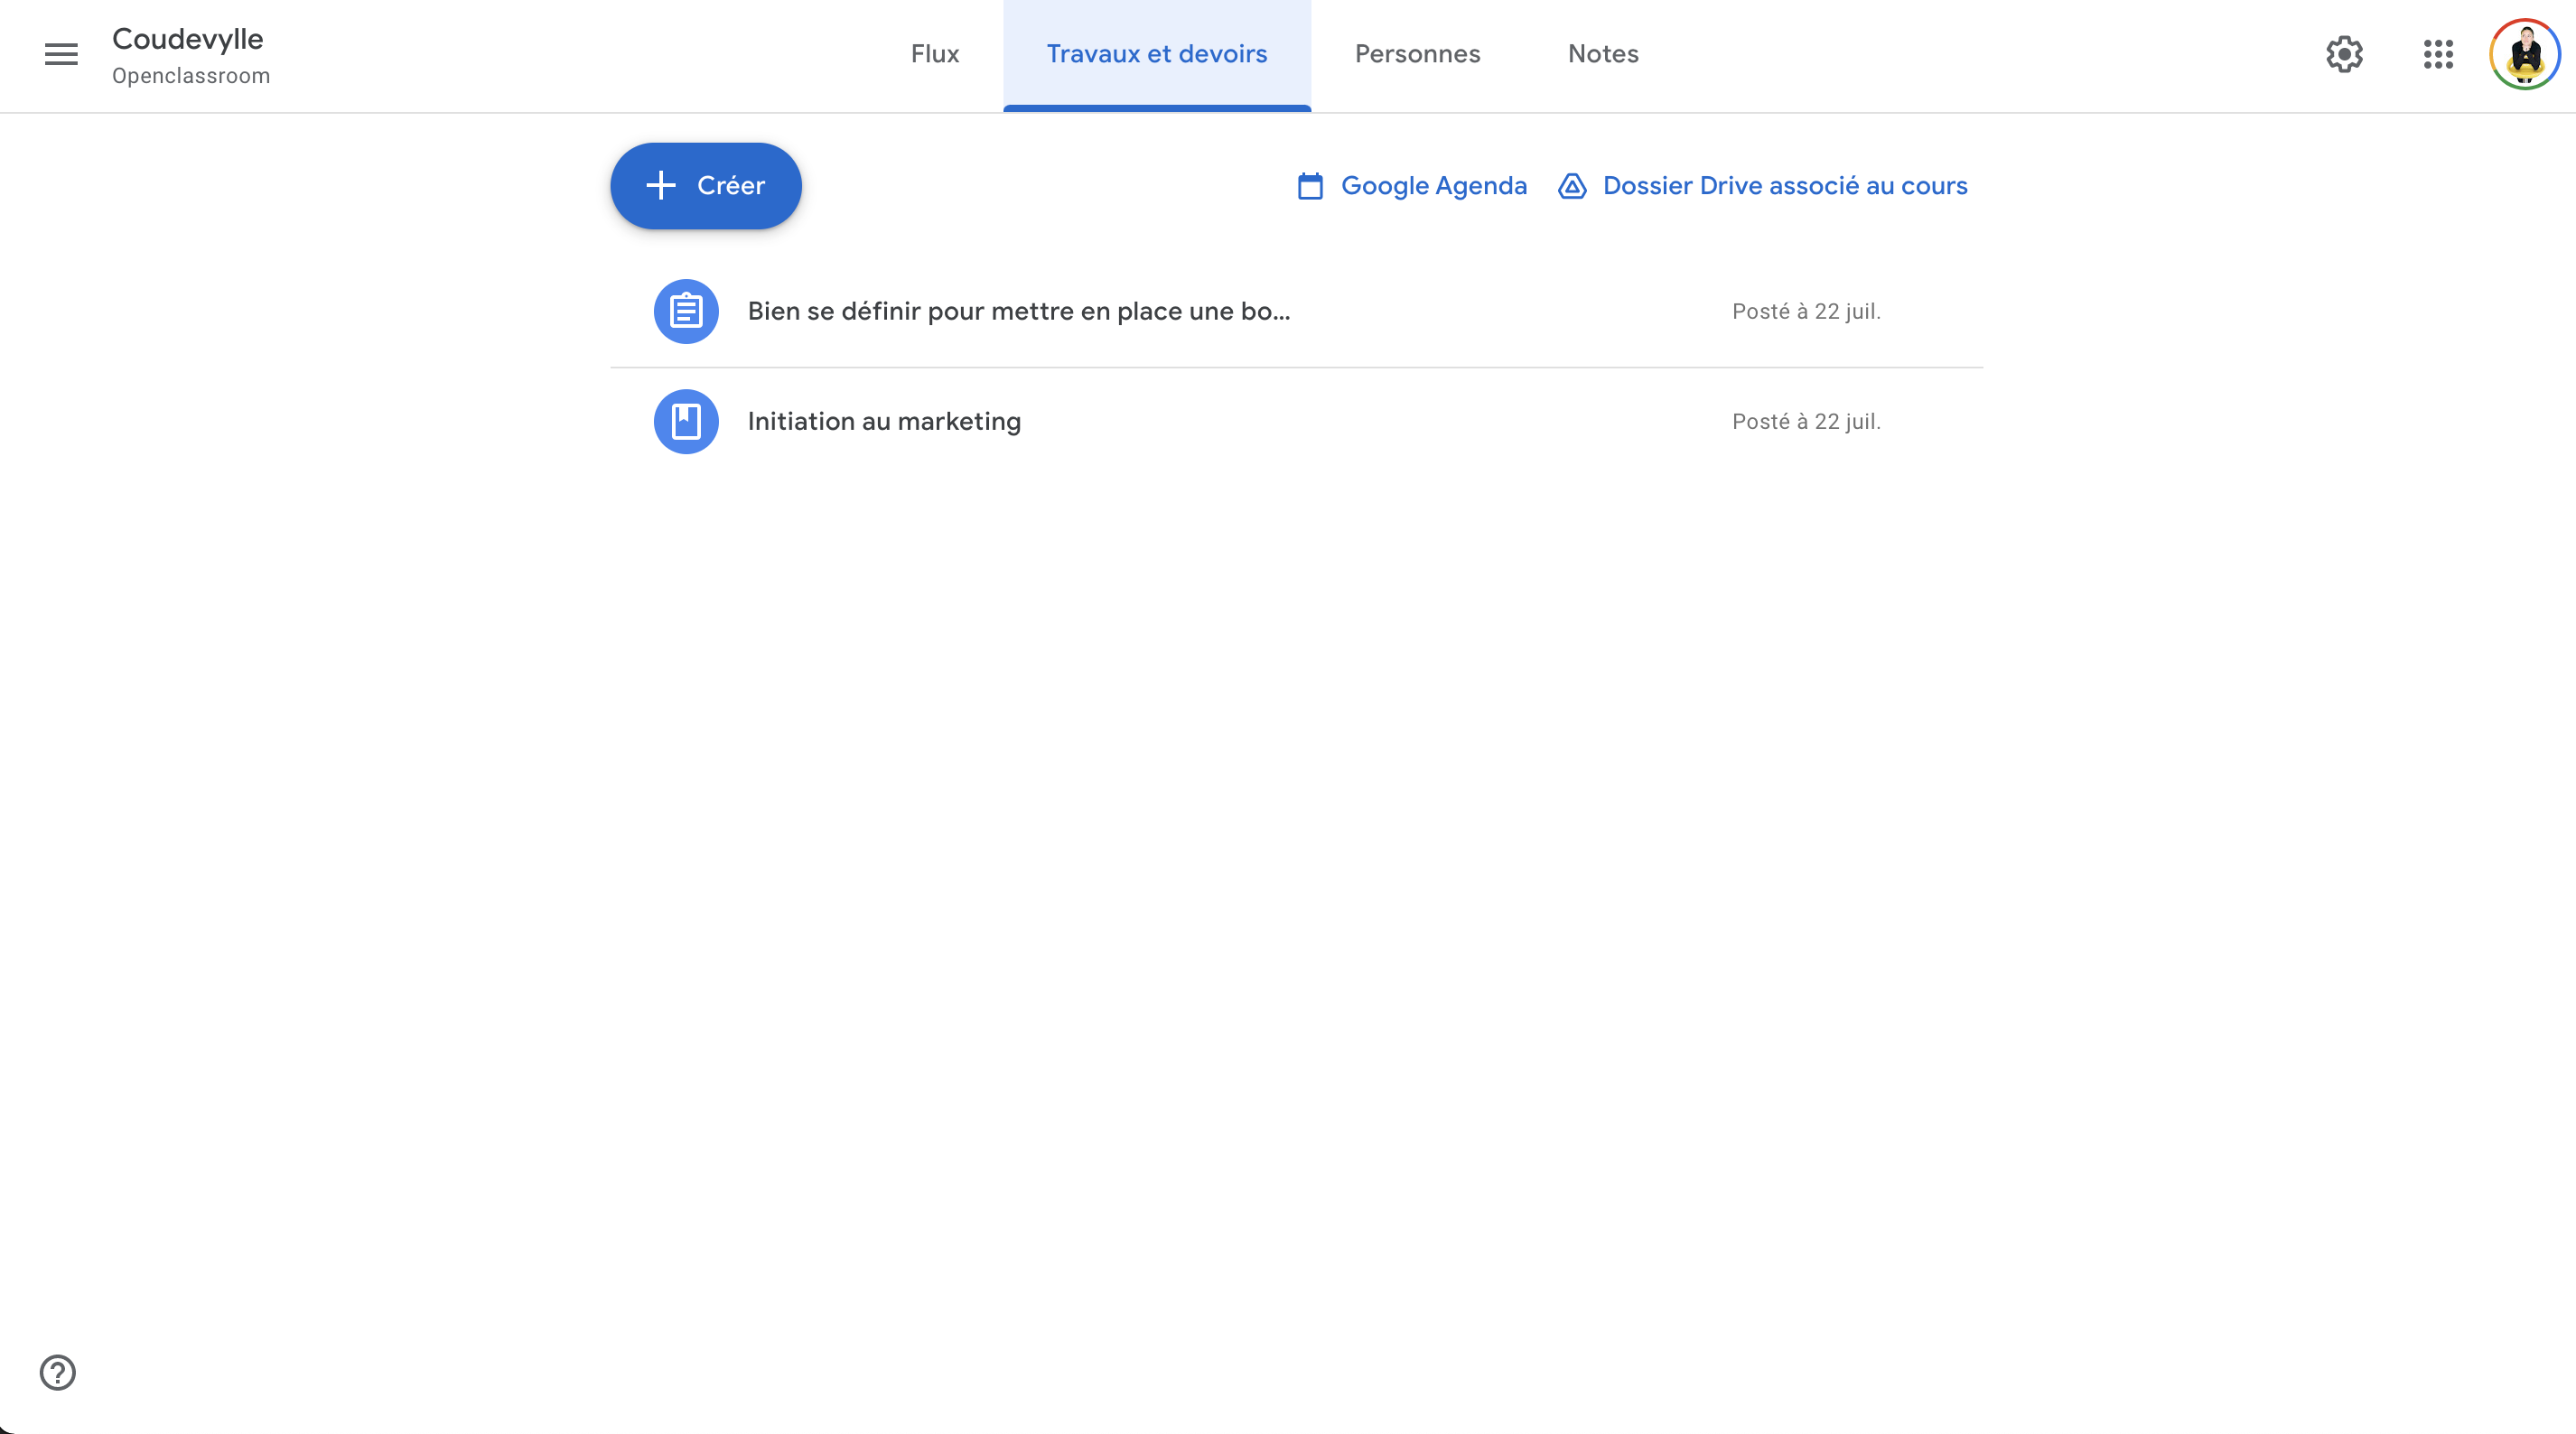Go to the Notes tab
The width and height of the screenshot is (2576, 1434).
[1603, 54]
